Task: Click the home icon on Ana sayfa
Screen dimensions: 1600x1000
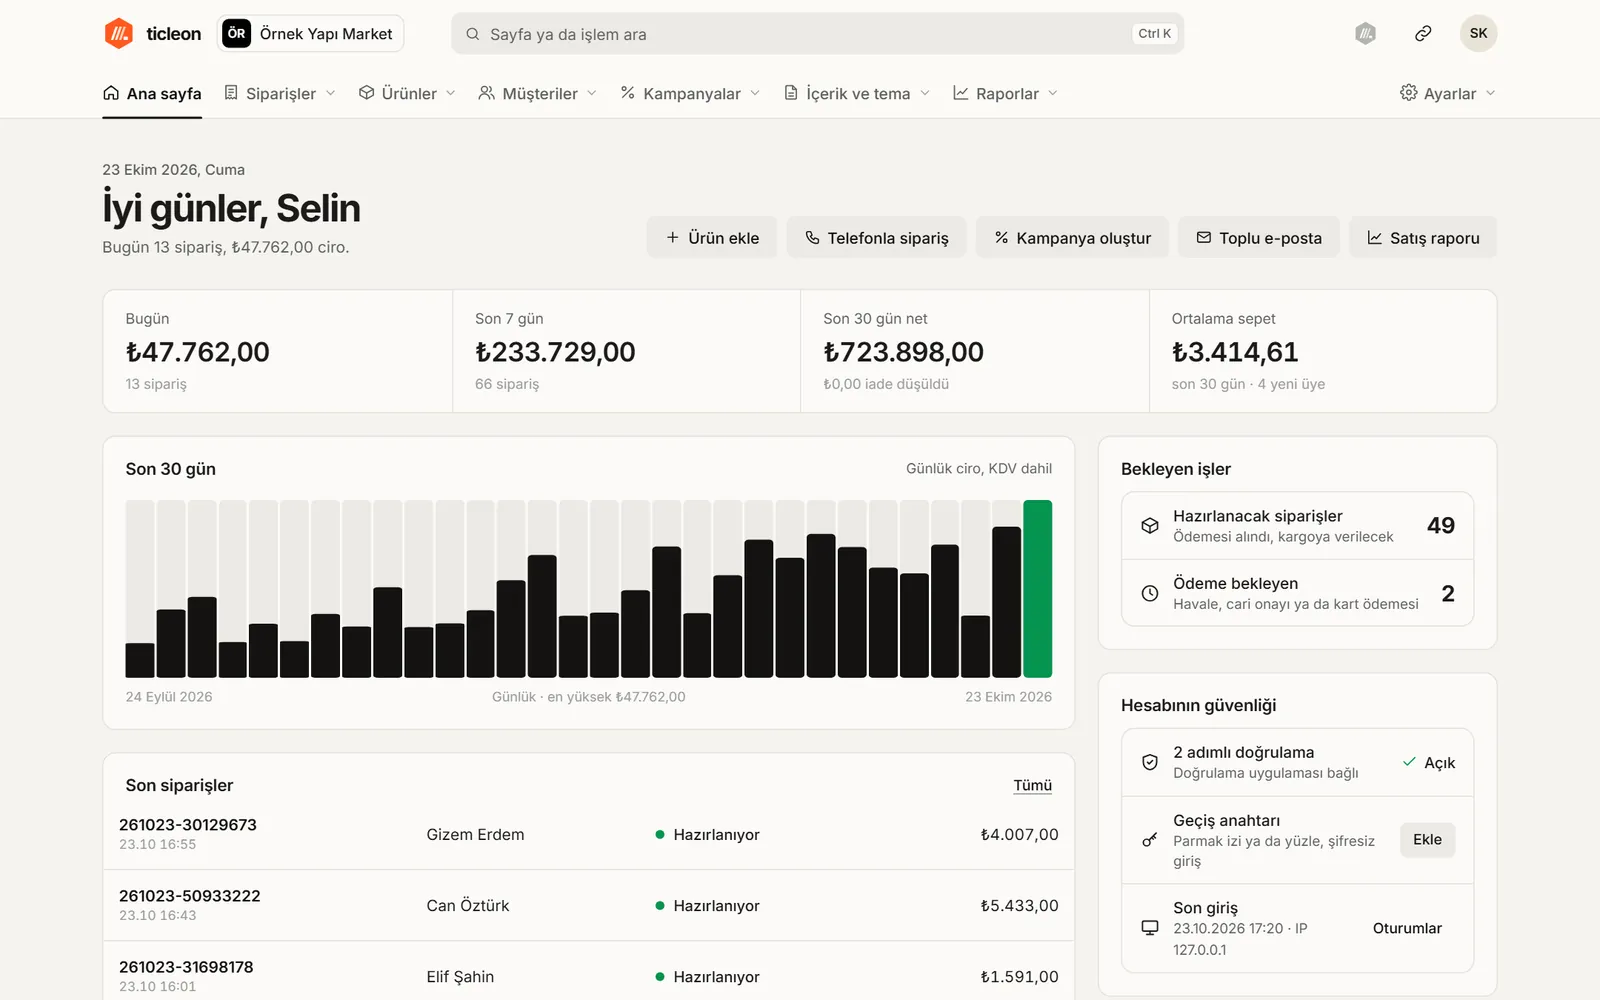Action: pyautogui.click(x=111, y=93)
